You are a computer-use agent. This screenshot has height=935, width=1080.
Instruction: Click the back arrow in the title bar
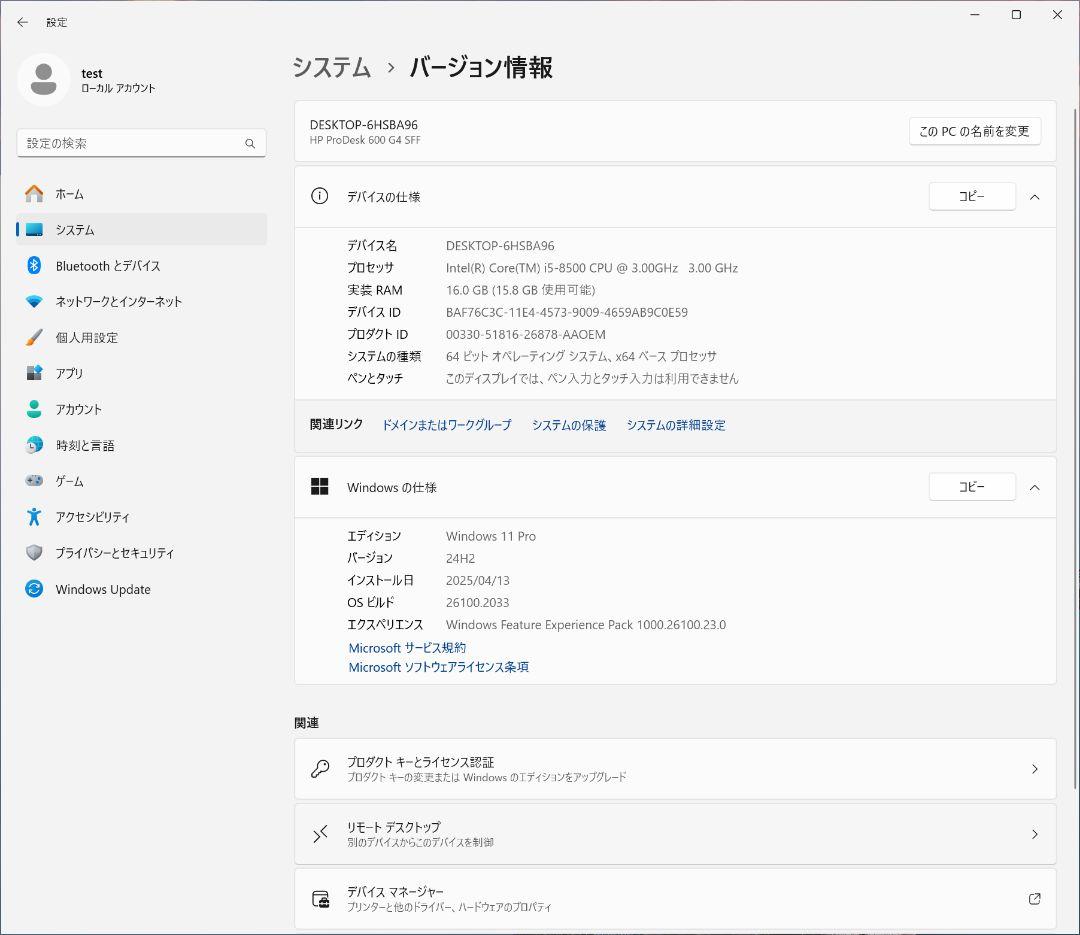click(x=22, y=22)
